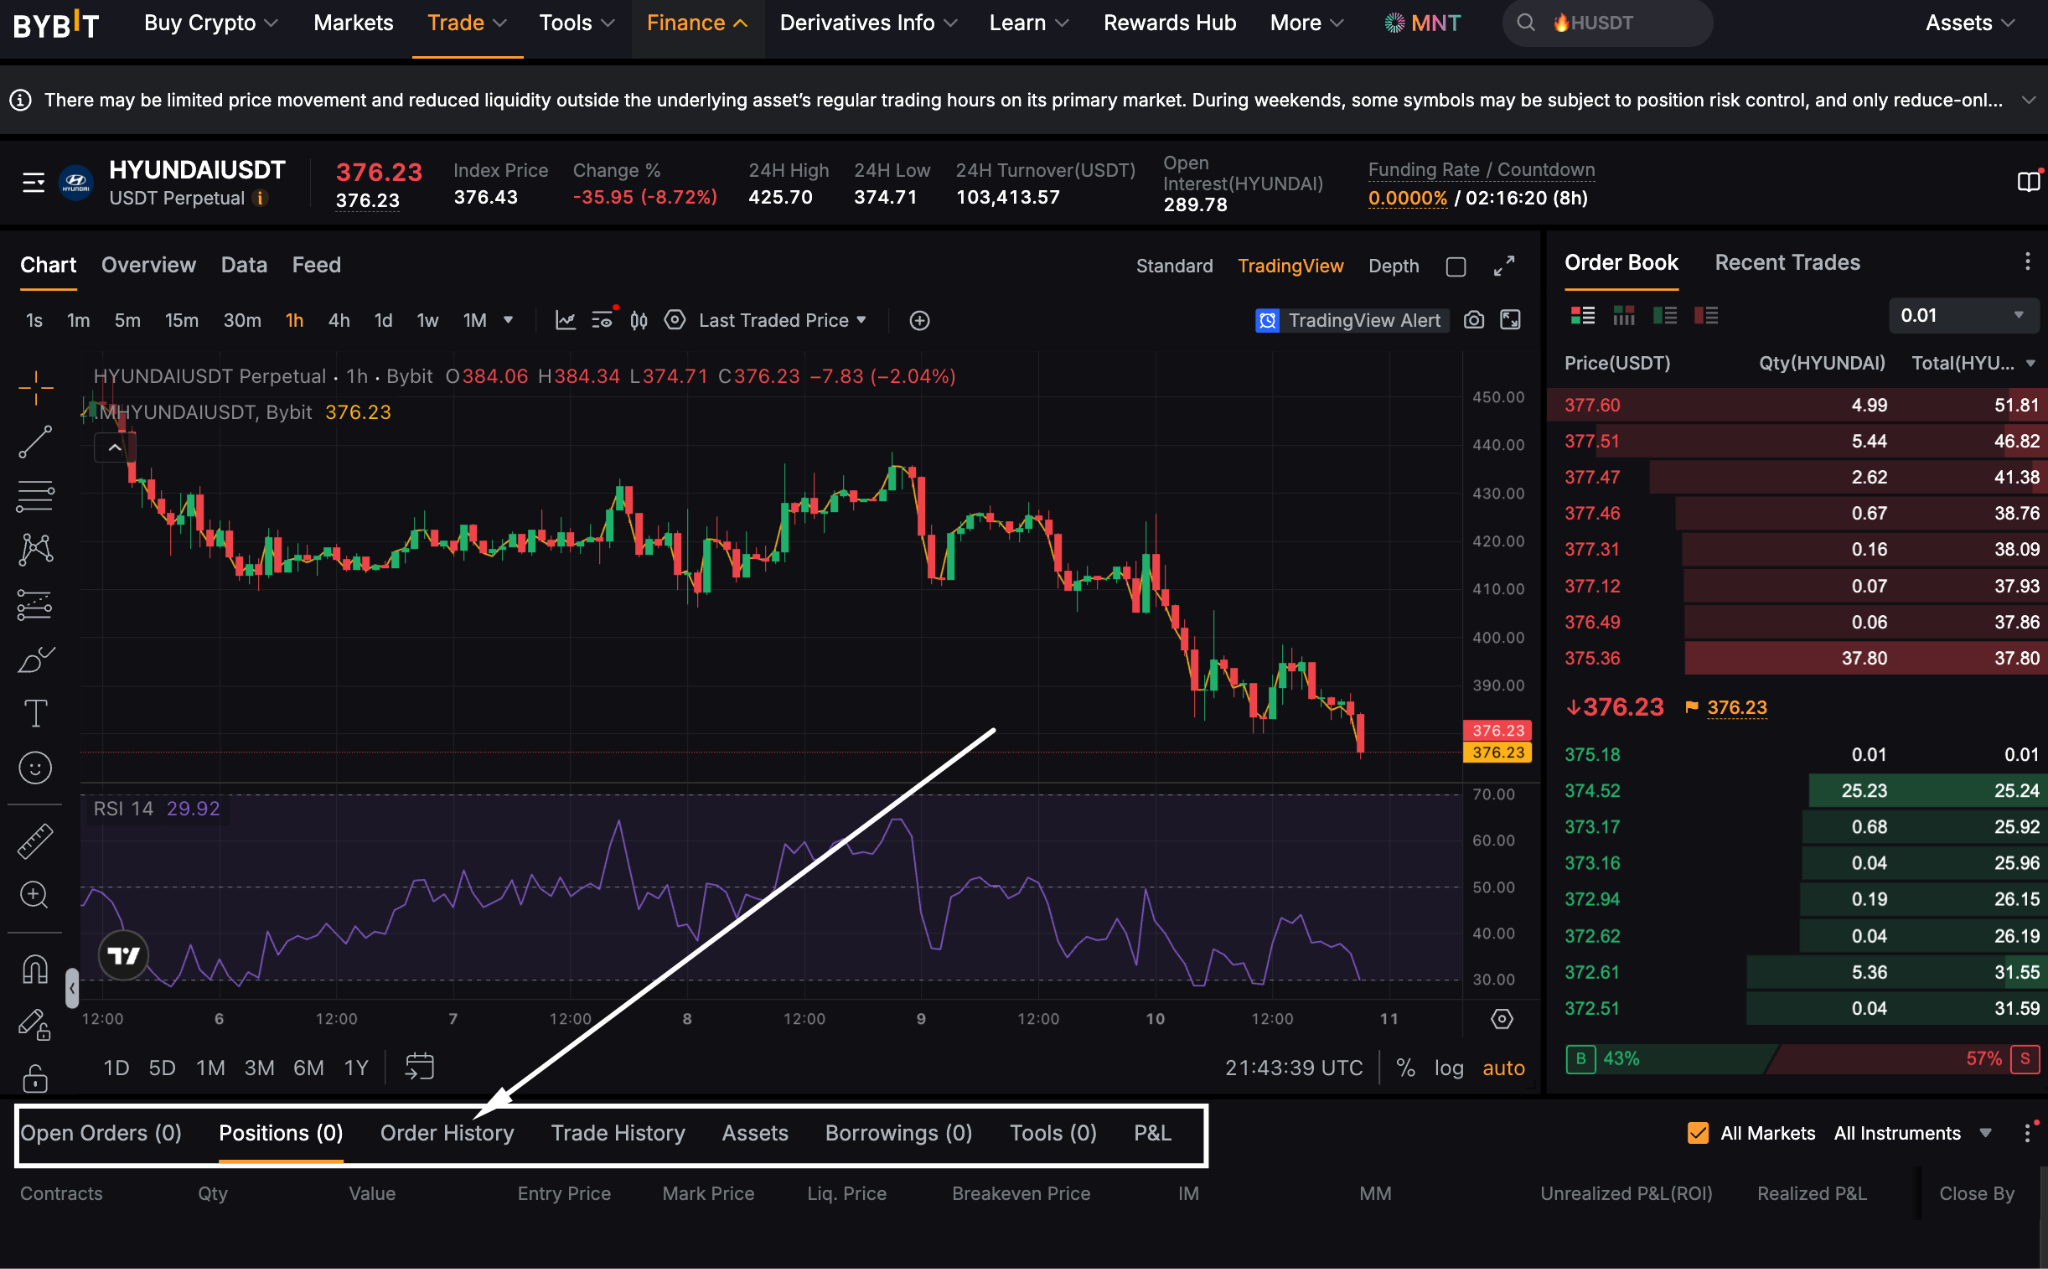Image resolution: width=2048 pixels, height=1269 pixels.
Task: Show order book bids-only view
Action: click(1665, 316)
